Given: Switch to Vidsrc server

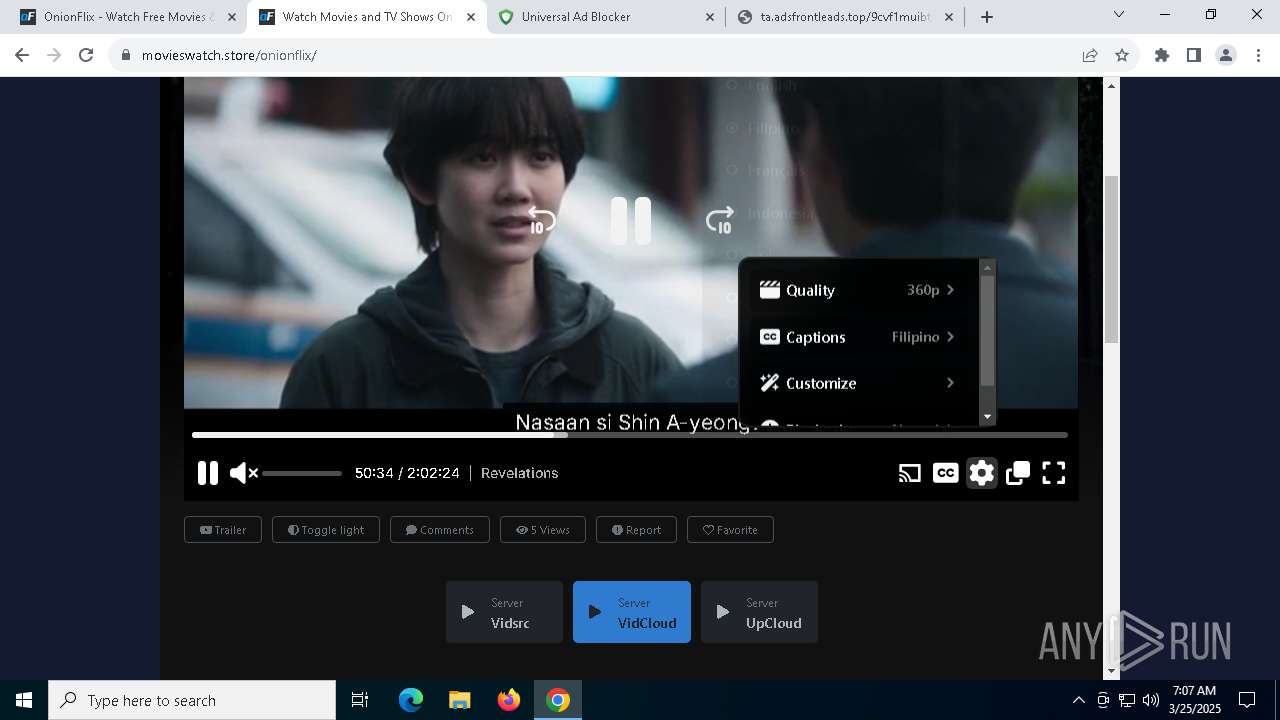Looking at the screenshot, I should [x=504, y=612].
